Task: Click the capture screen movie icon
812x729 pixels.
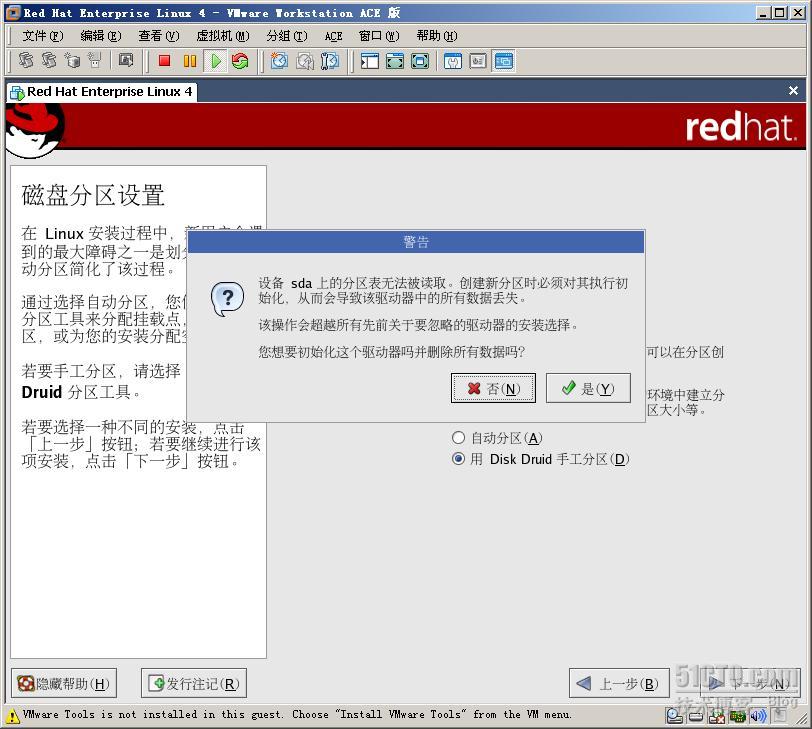Action: 125,61
